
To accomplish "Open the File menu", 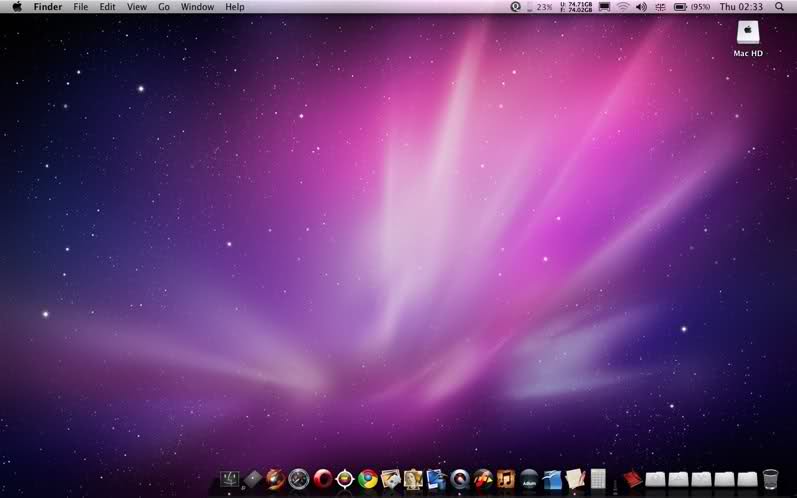I will pyautogui.click(x=80, y=7).
